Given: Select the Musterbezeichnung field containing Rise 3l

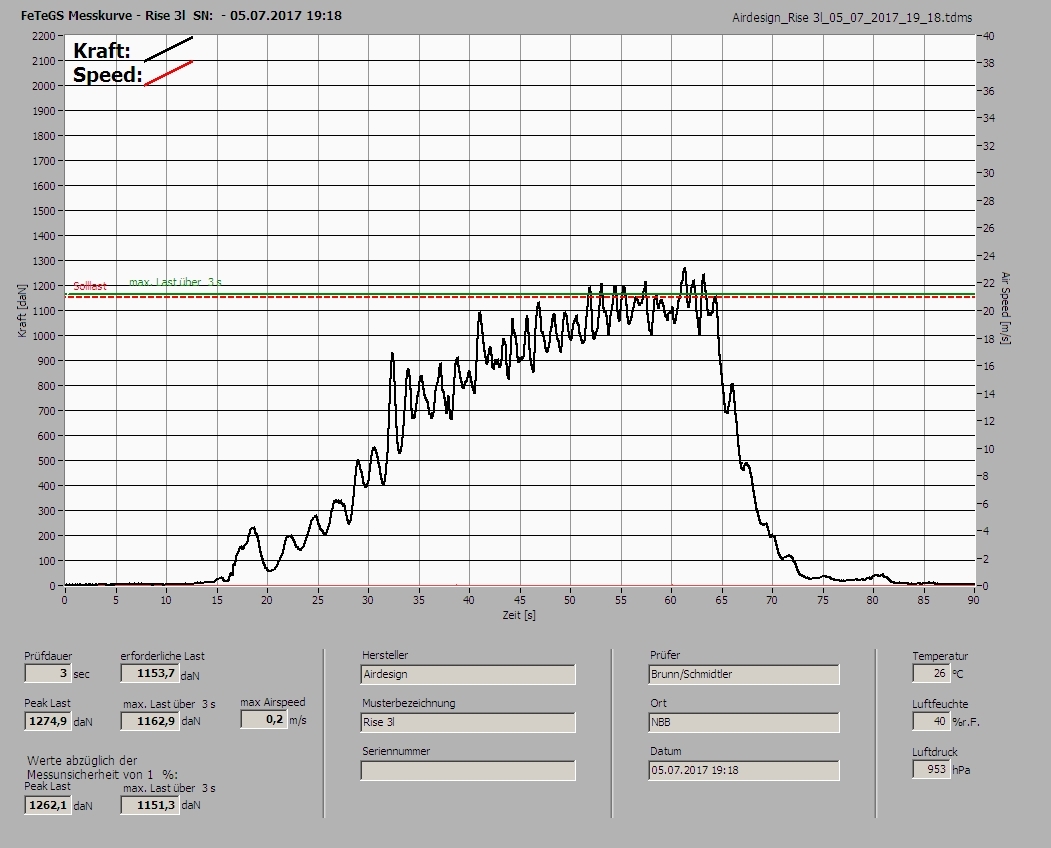Looking at the screenshot, I should click(468, 723).
